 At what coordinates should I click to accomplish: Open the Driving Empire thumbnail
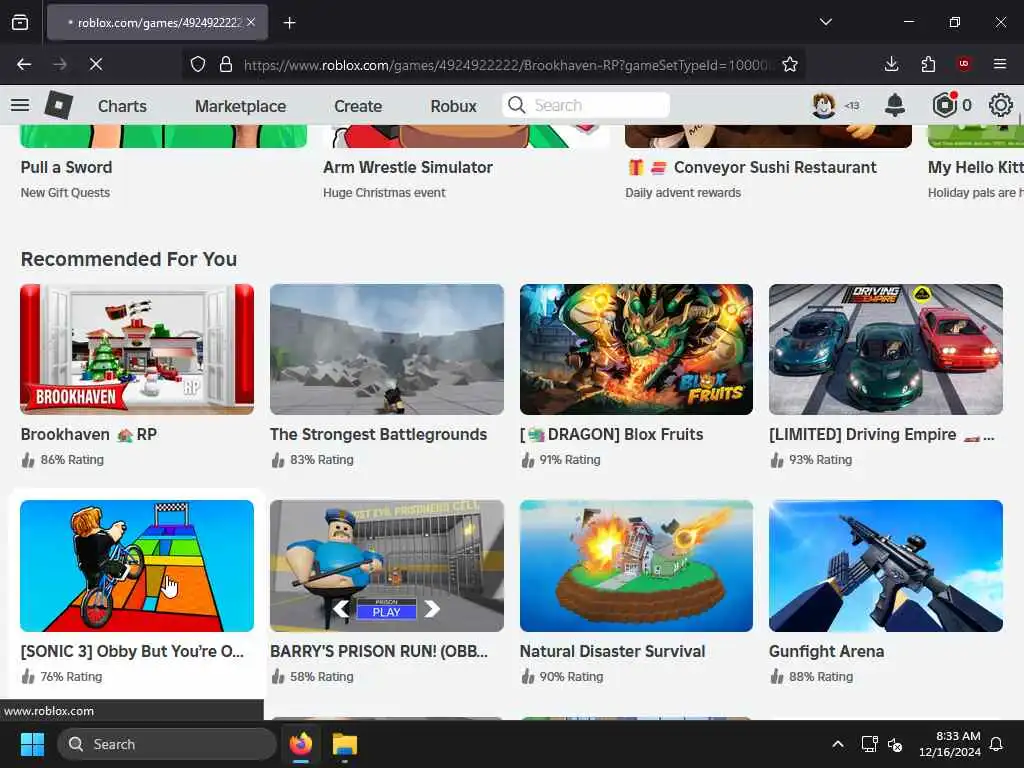(886, 349)
